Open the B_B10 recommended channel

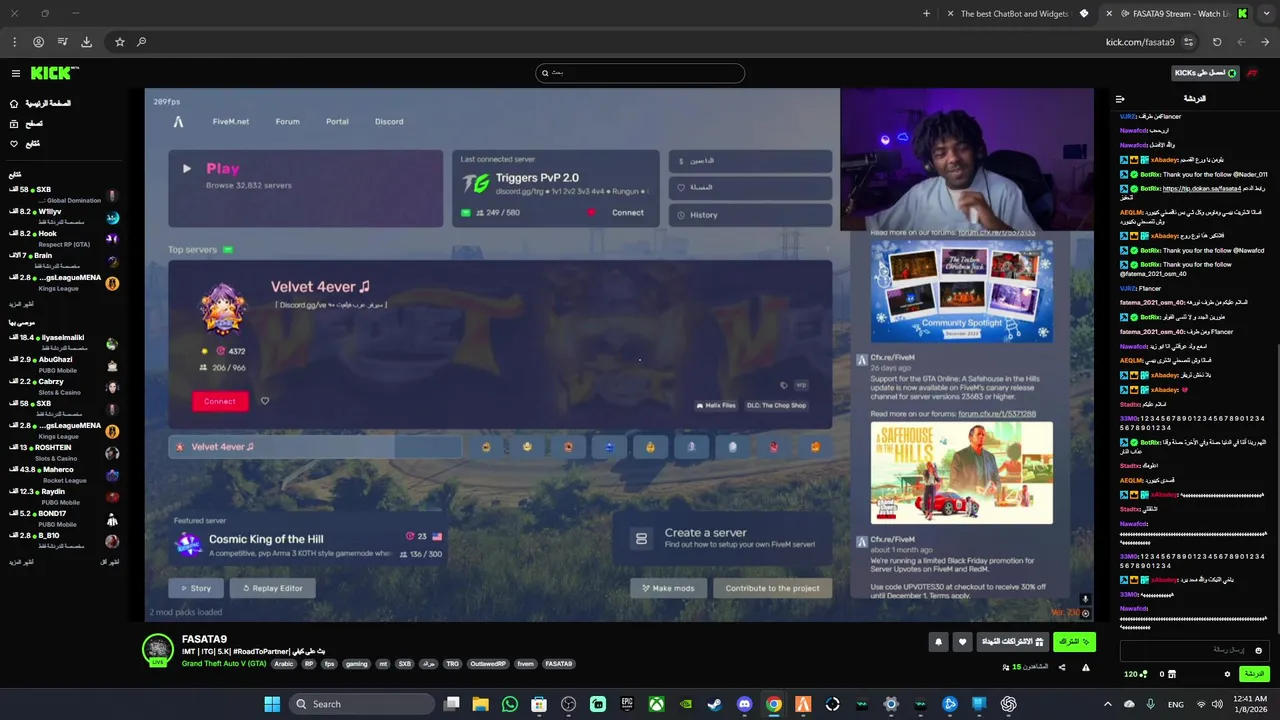[62, 540]
